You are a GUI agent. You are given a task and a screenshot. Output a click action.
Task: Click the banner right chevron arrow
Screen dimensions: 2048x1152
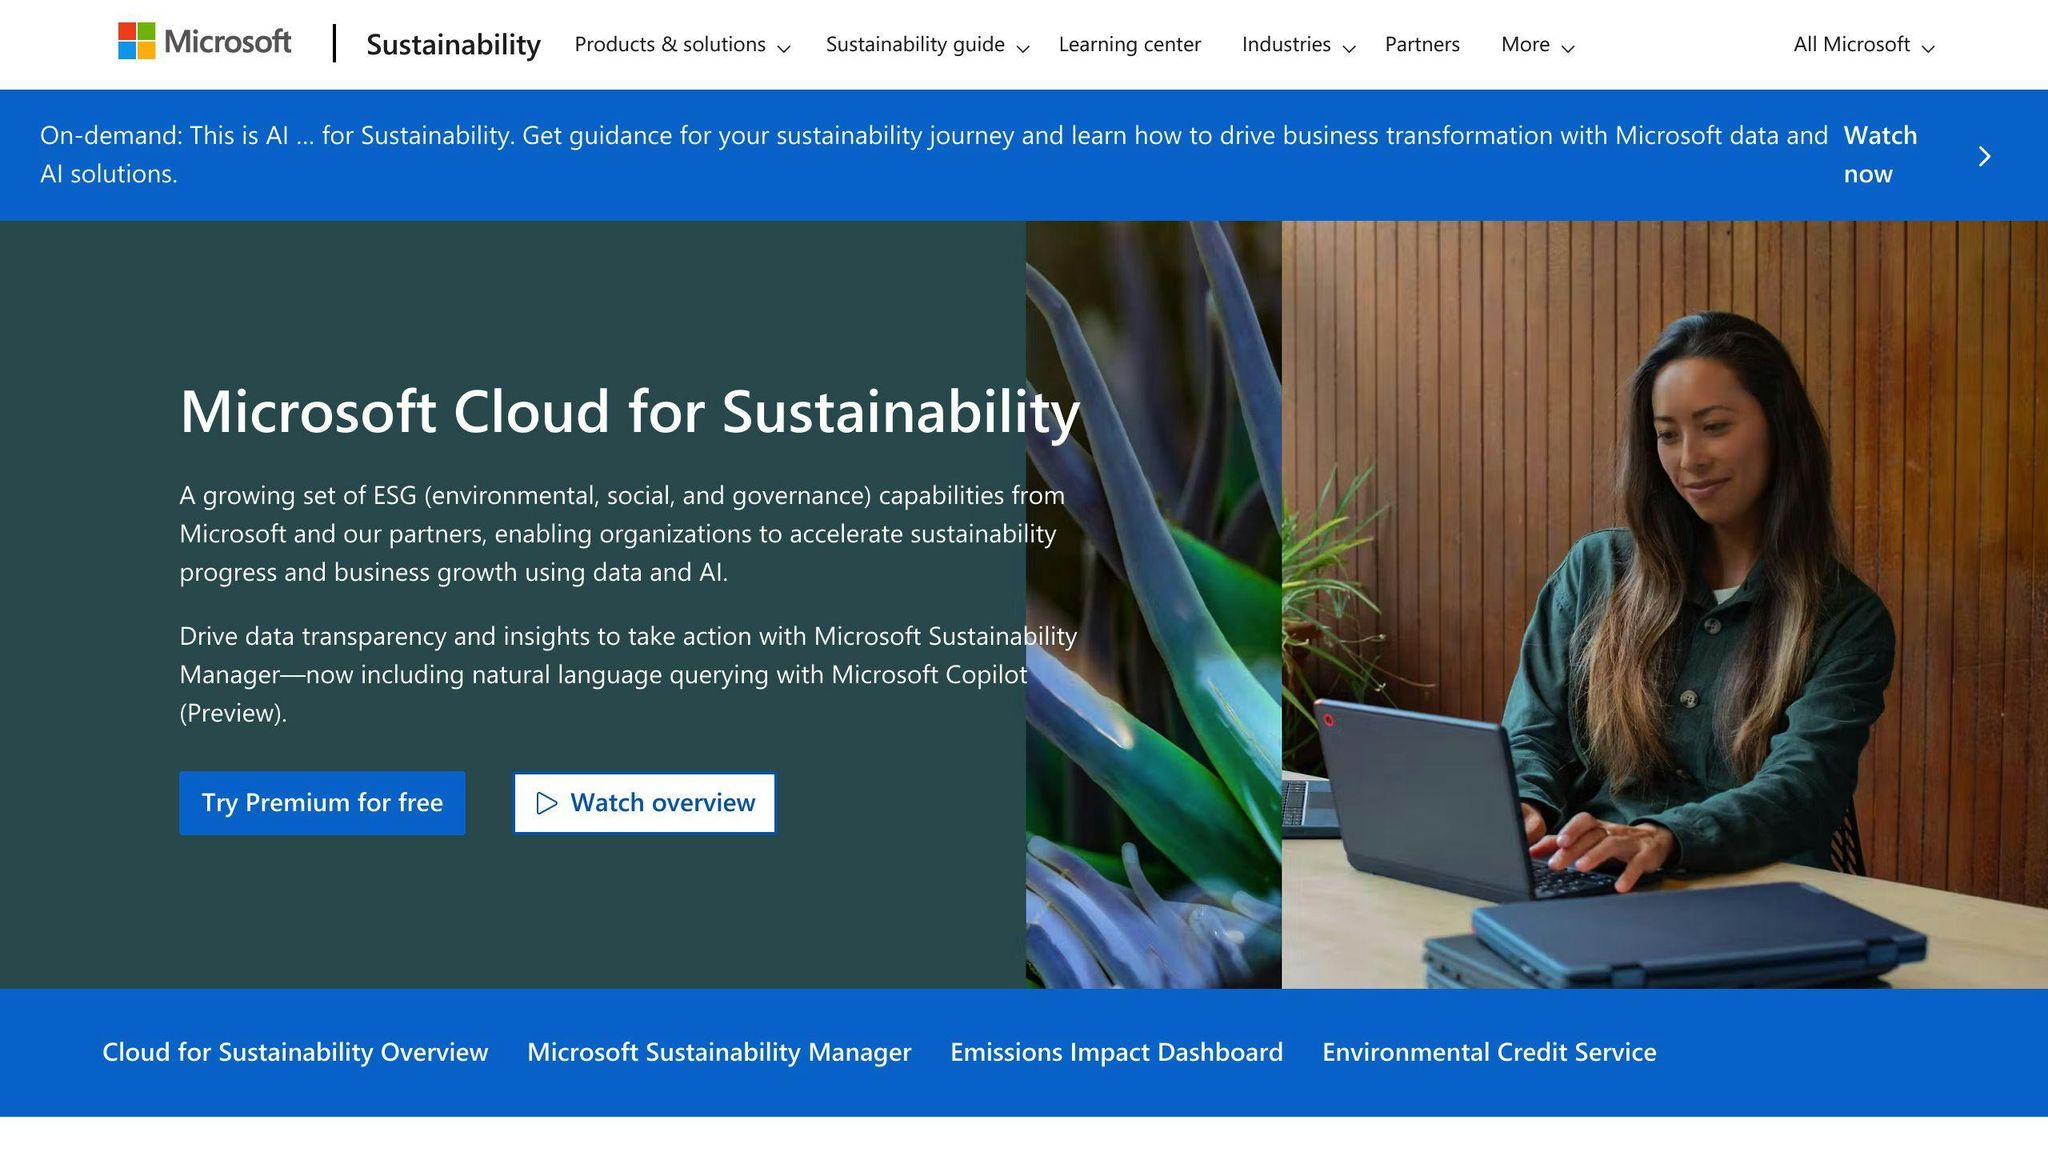1984,156
